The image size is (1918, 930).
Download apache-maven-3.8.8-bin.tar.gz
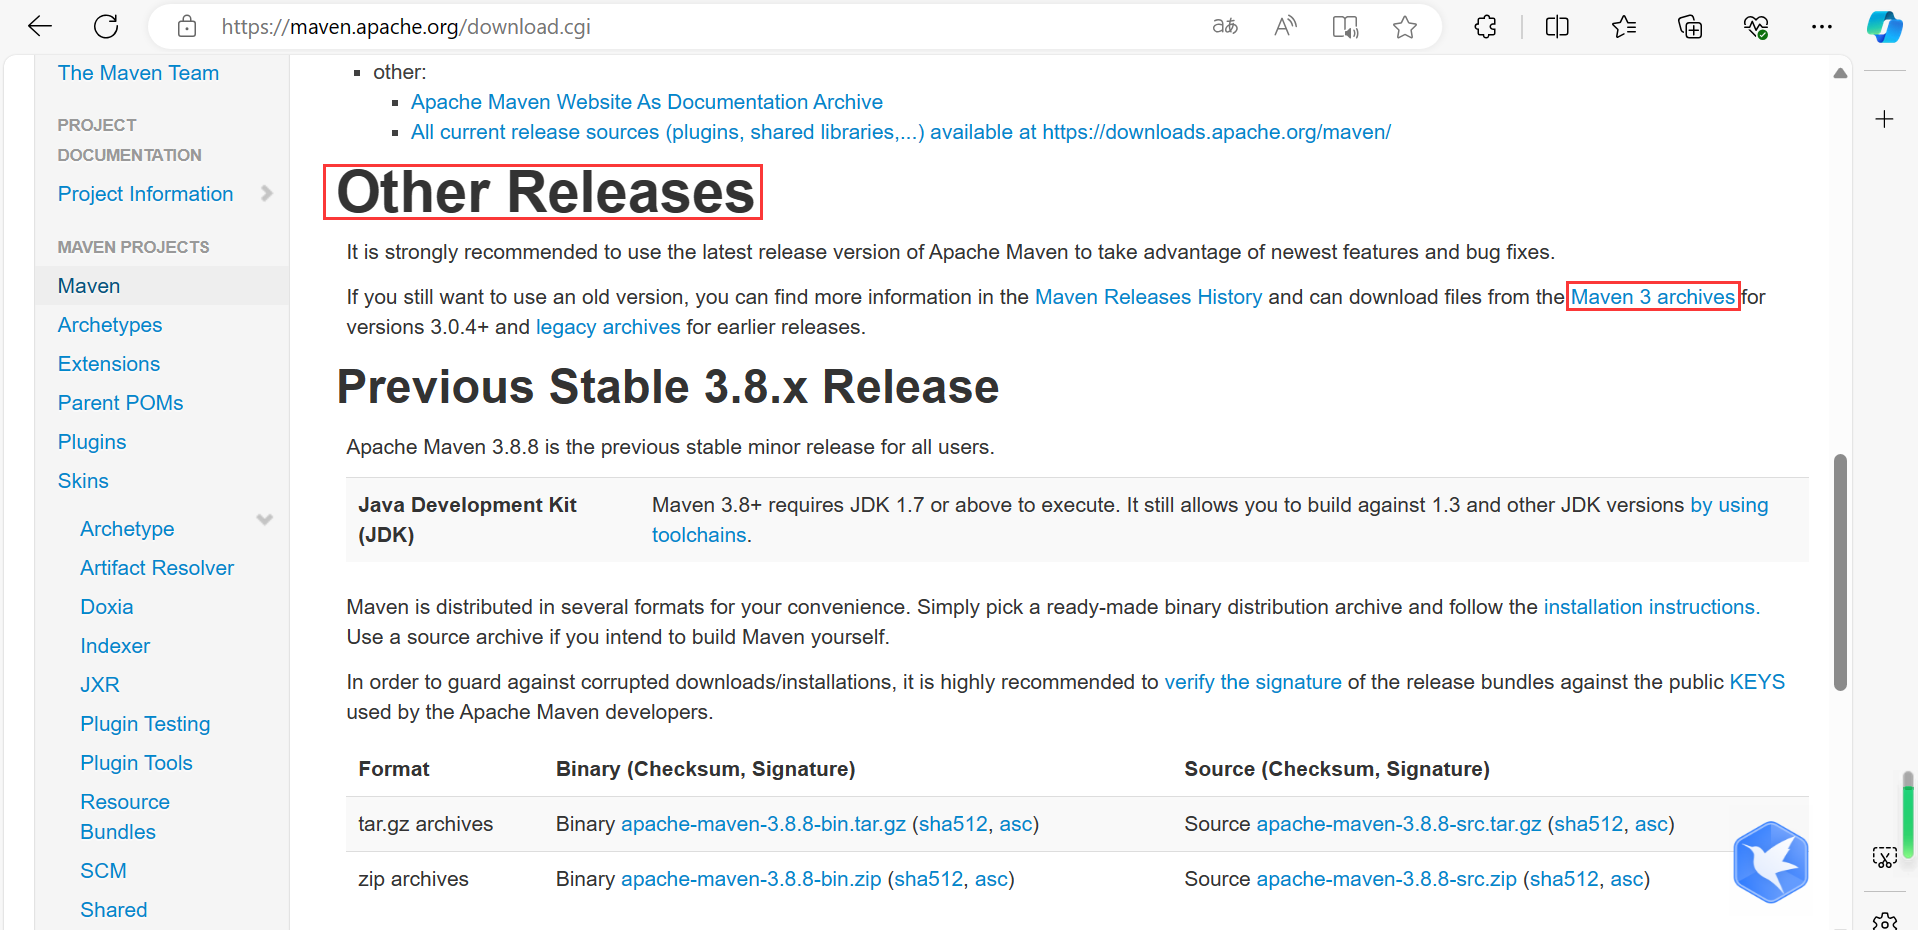[763, 824]
